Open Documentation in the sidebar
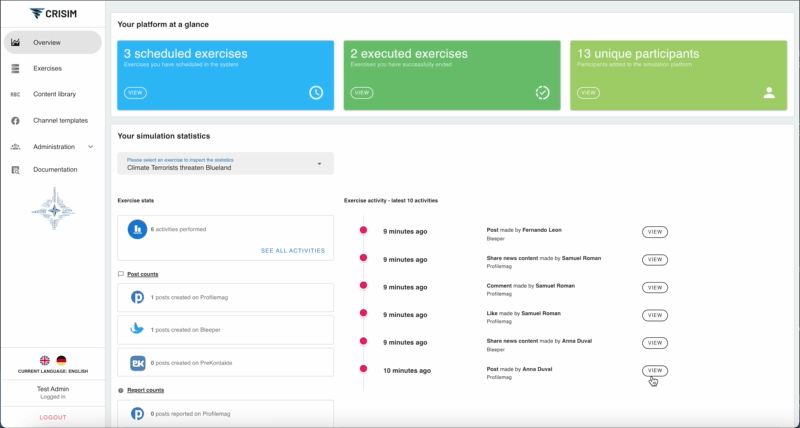 click(53, 170)
